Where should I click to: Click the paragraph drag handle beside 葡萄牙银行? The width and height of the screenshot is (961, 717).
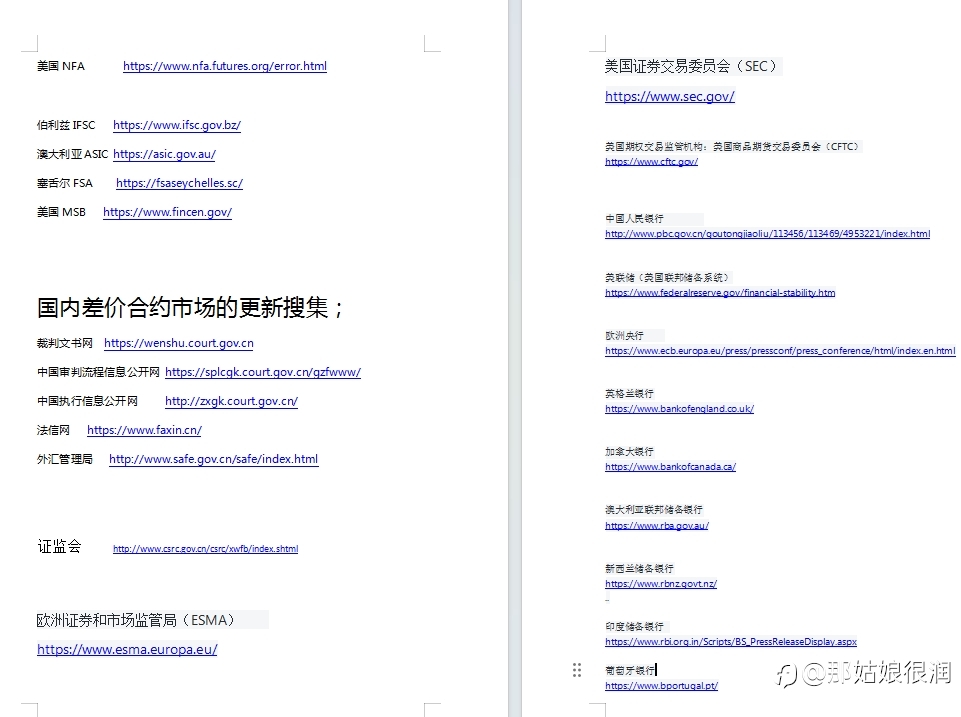577,670
